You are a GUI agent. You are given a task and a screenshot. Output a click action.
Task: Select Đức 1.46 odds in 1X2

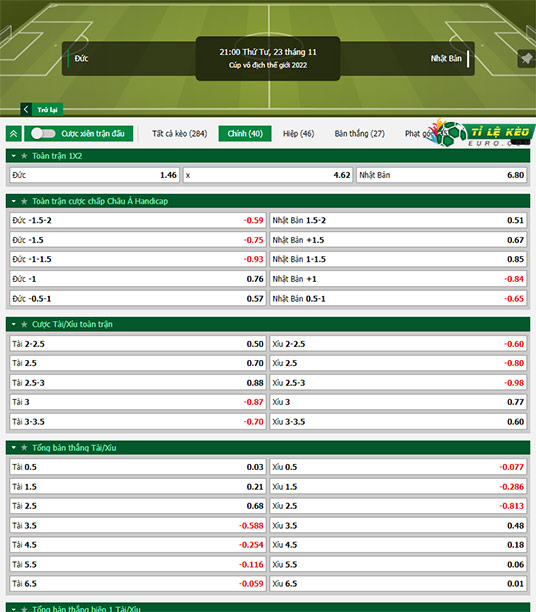click(94, 175)
